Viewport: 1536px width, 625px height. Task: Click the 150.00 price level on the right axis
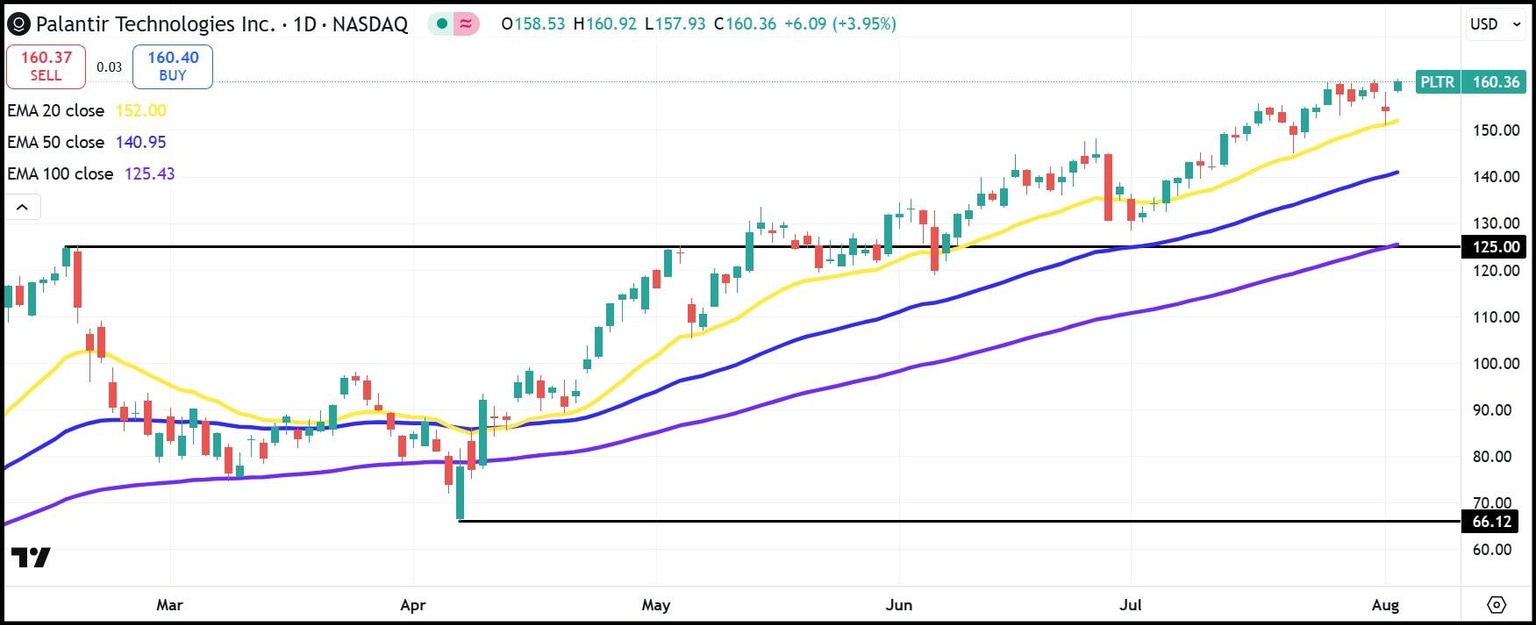pos(1499,129)
